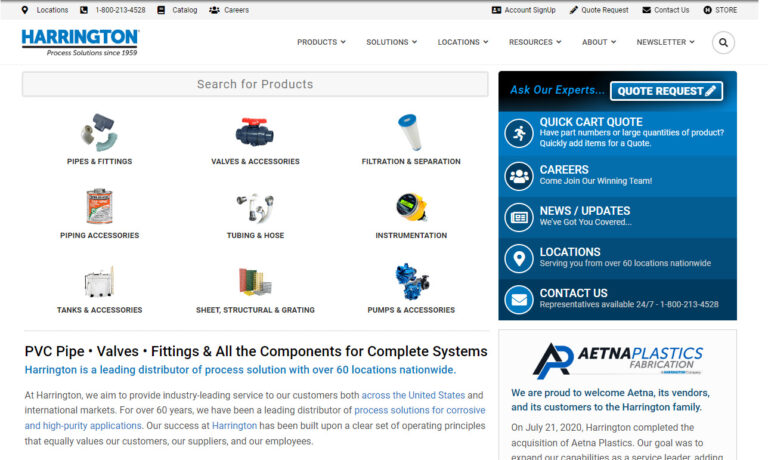The width and height of the screenshot is (768, 460).
Task: Click the phone icon beside 1-800-213-4528
Action: (84, 10)
